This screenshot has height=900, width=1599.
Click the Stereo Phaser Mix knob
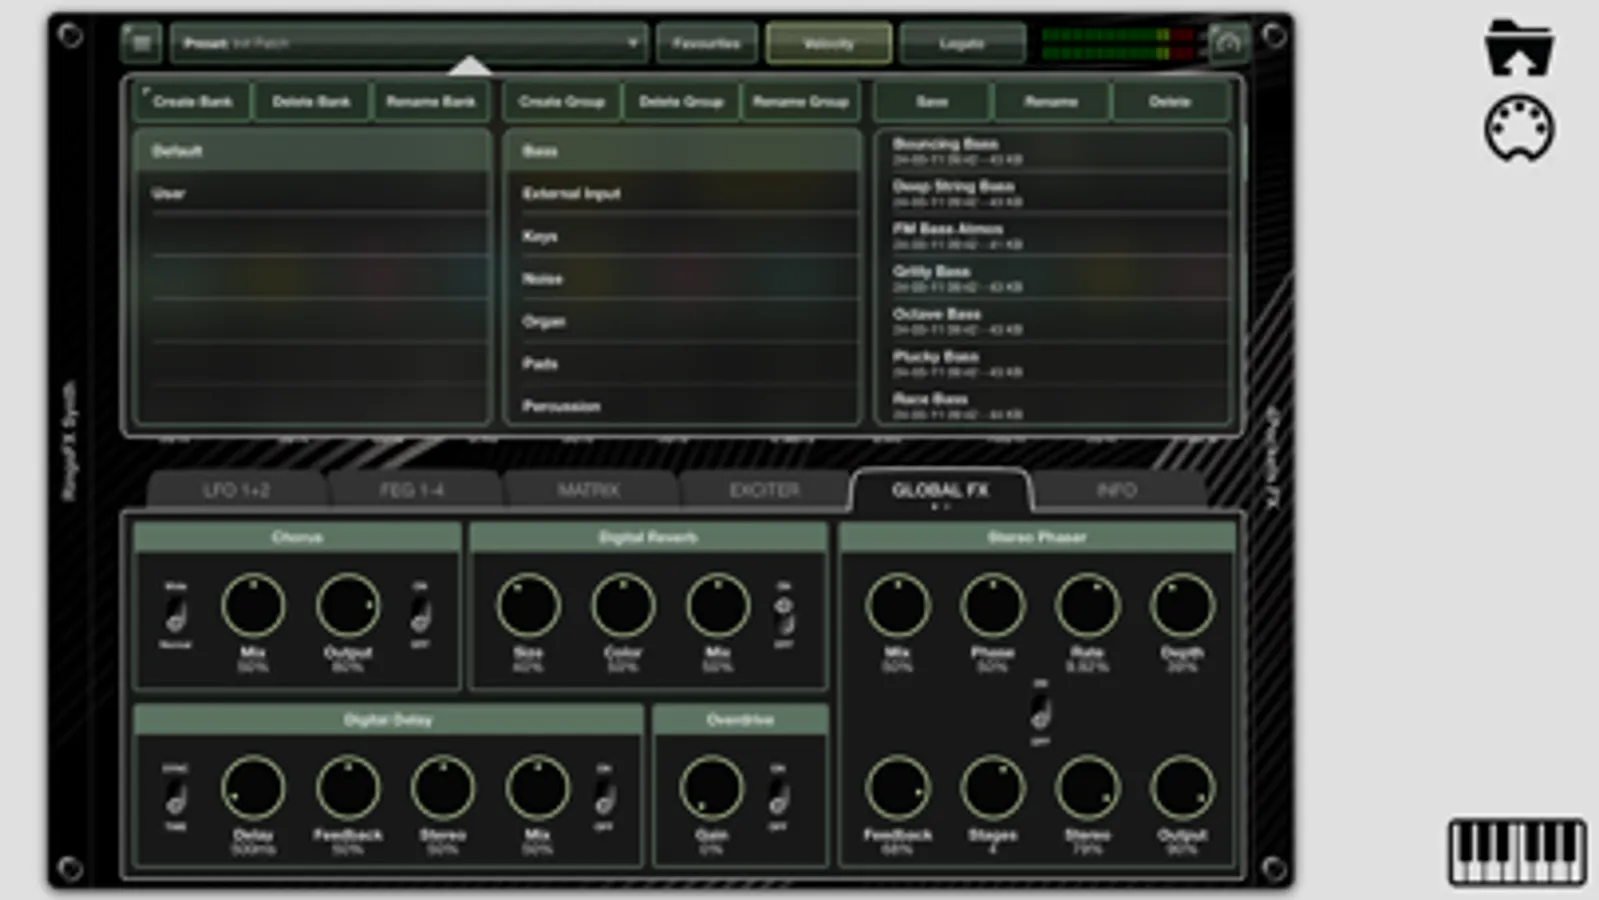(898, 605)
